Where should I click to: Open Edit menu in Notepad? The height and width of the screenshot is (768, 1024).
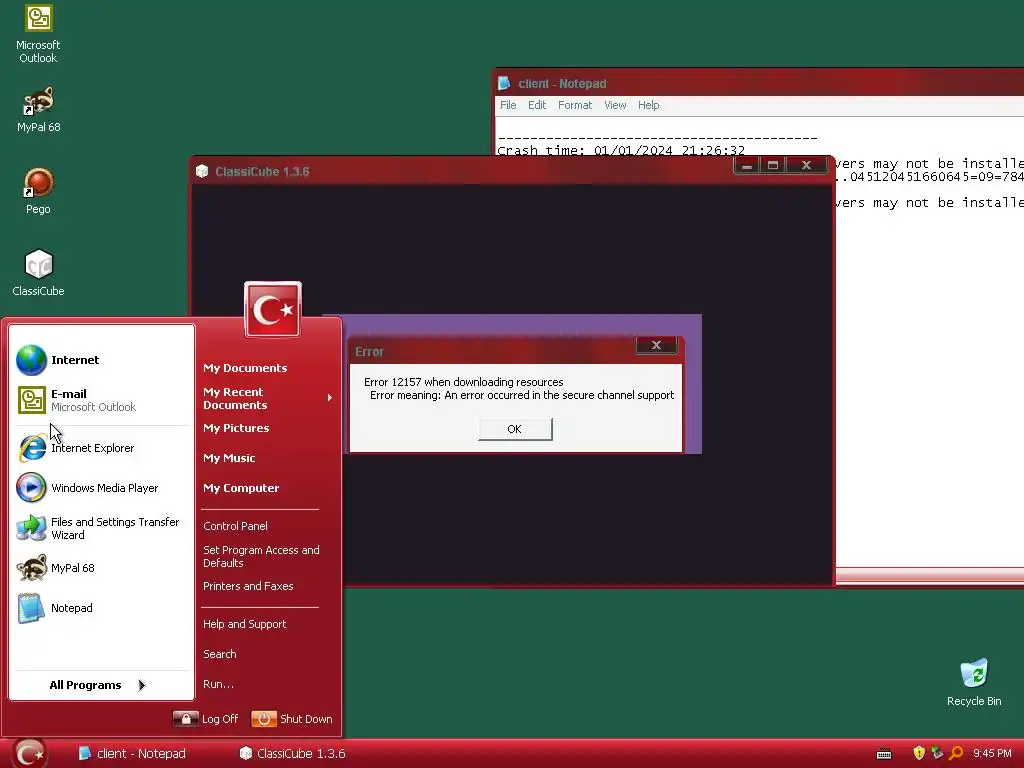pyautogui.click(x=537, y=105)
